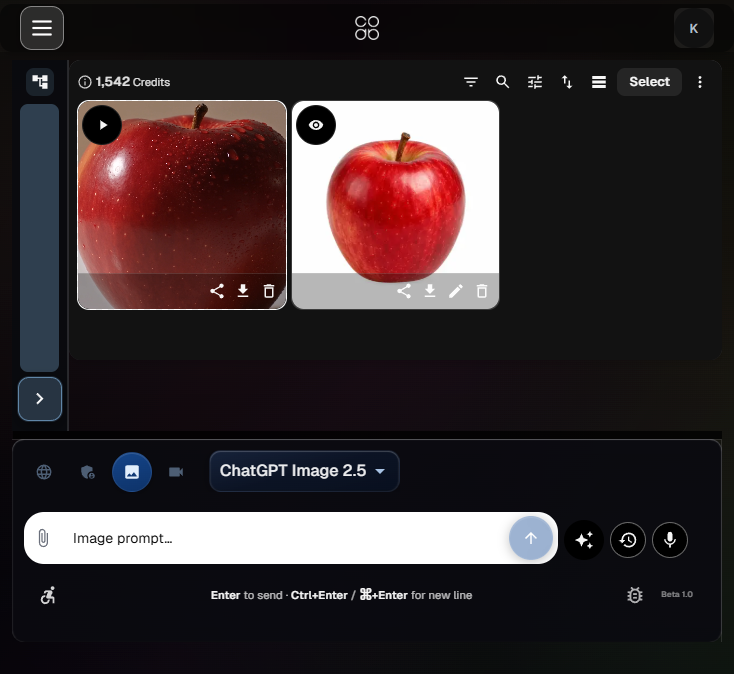Open the tune sliders settings icon
Viewport: 734px width, 674px height.
535,82
